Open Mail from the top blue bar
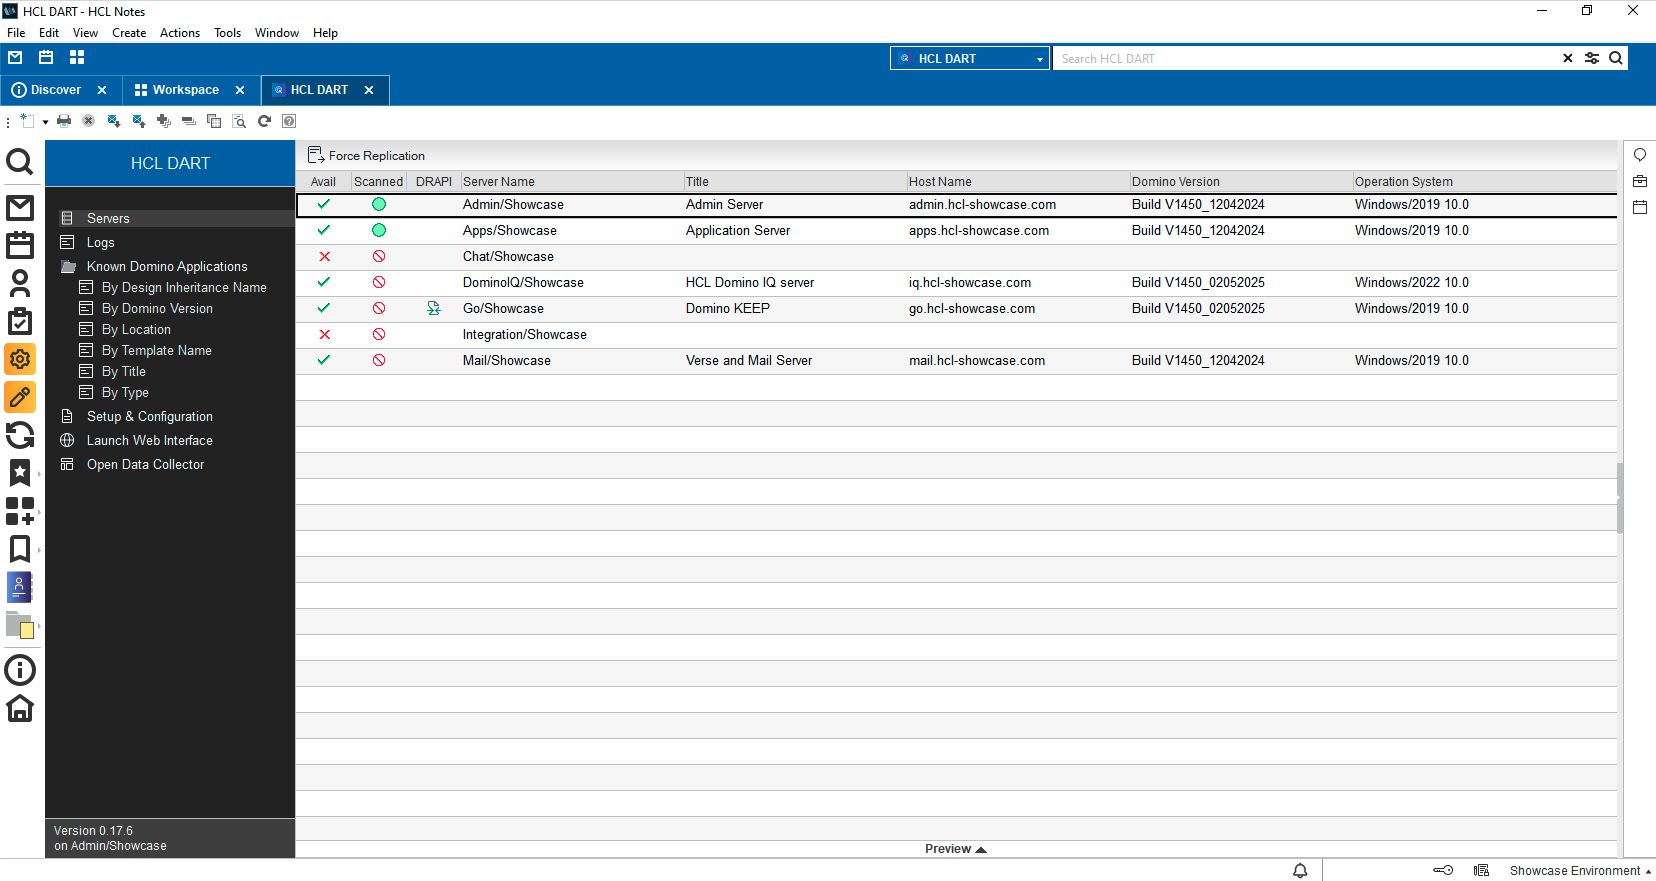The width and height of the screenshot is (1656, 881). tap(15, 57)
